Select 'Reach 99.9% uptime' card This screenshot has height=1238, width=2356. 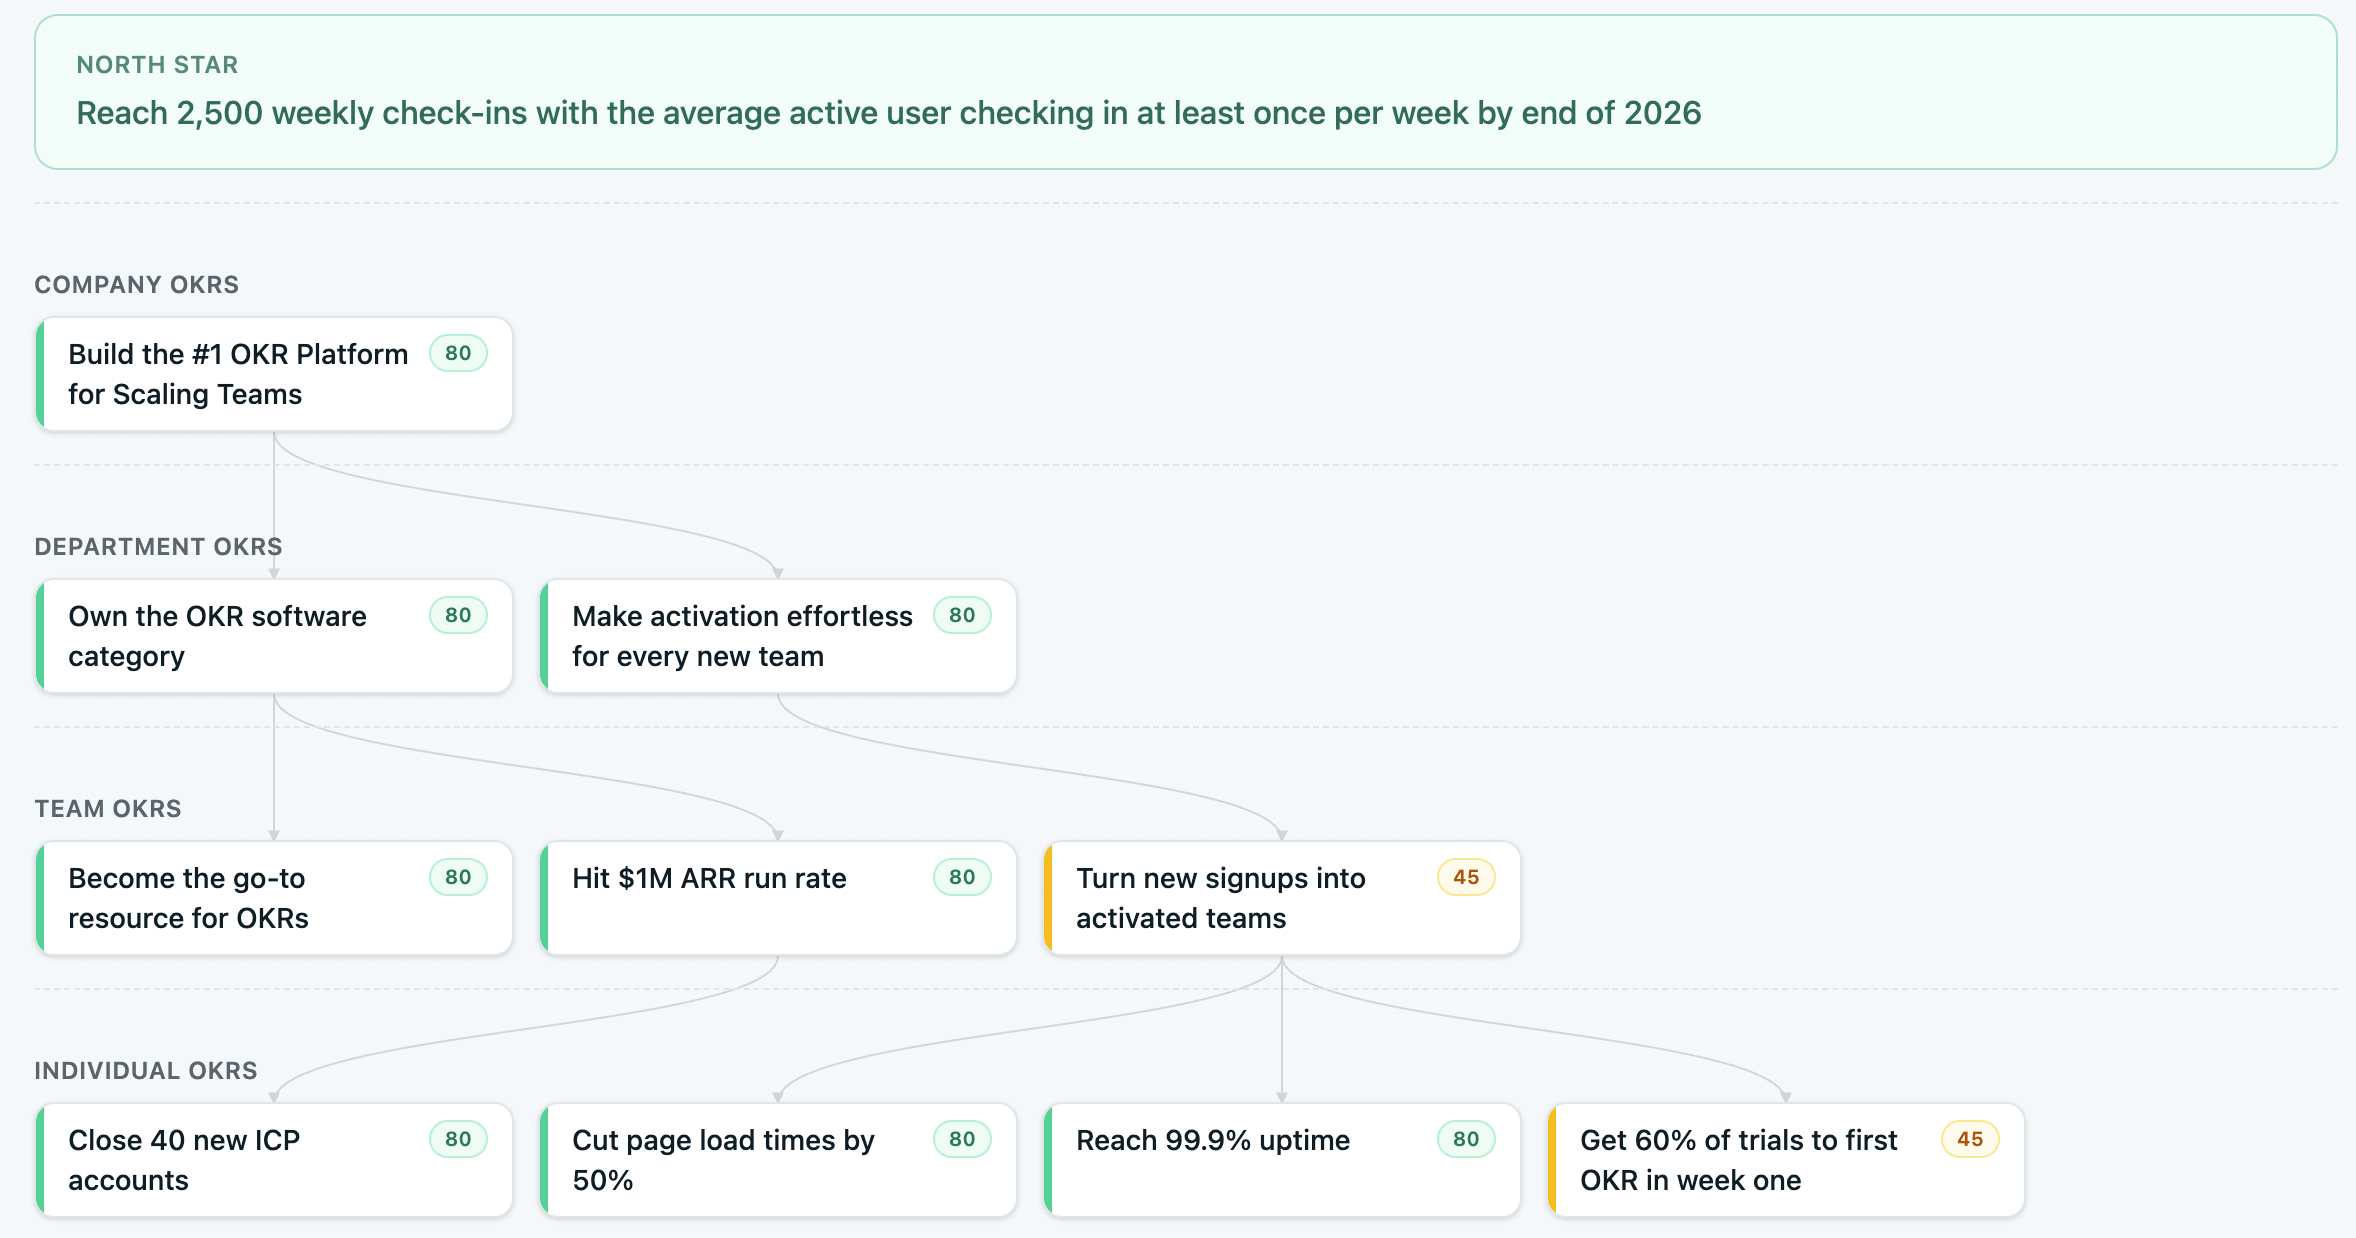pos(1282,1160)
